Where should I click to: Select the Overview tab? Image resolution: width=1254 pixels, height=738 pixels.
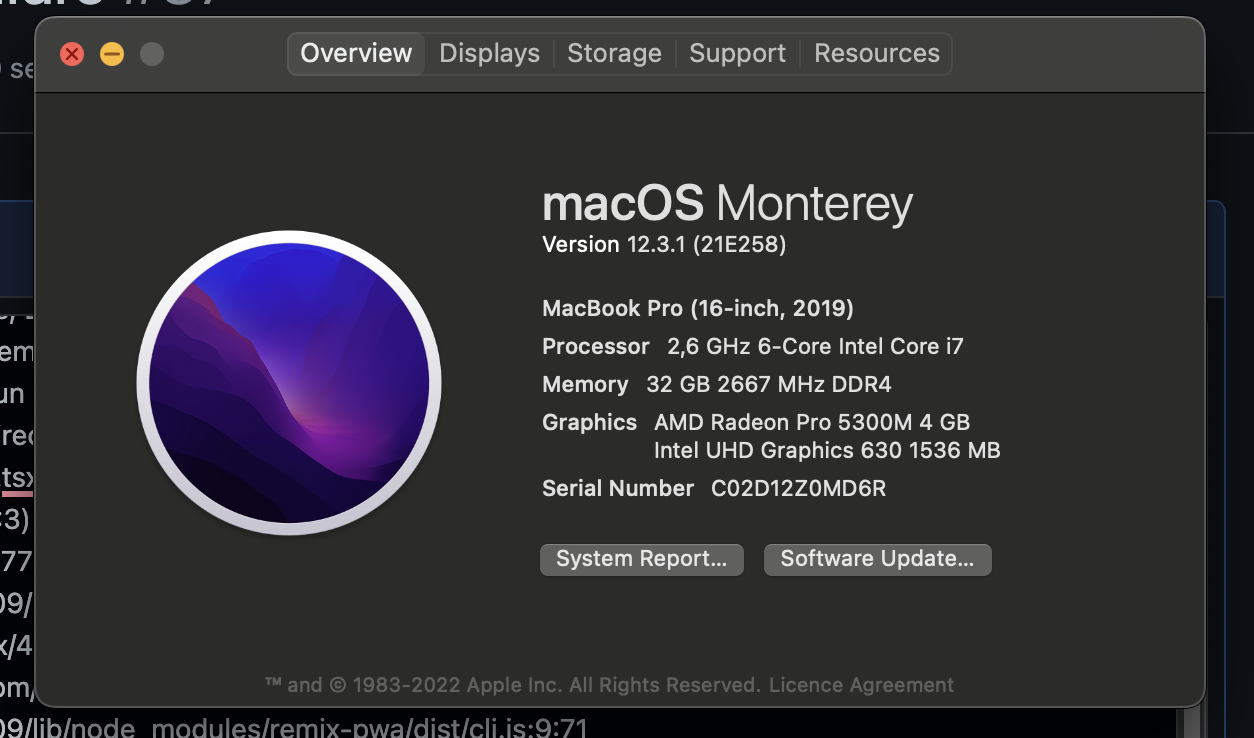click(x=356, y=53)
